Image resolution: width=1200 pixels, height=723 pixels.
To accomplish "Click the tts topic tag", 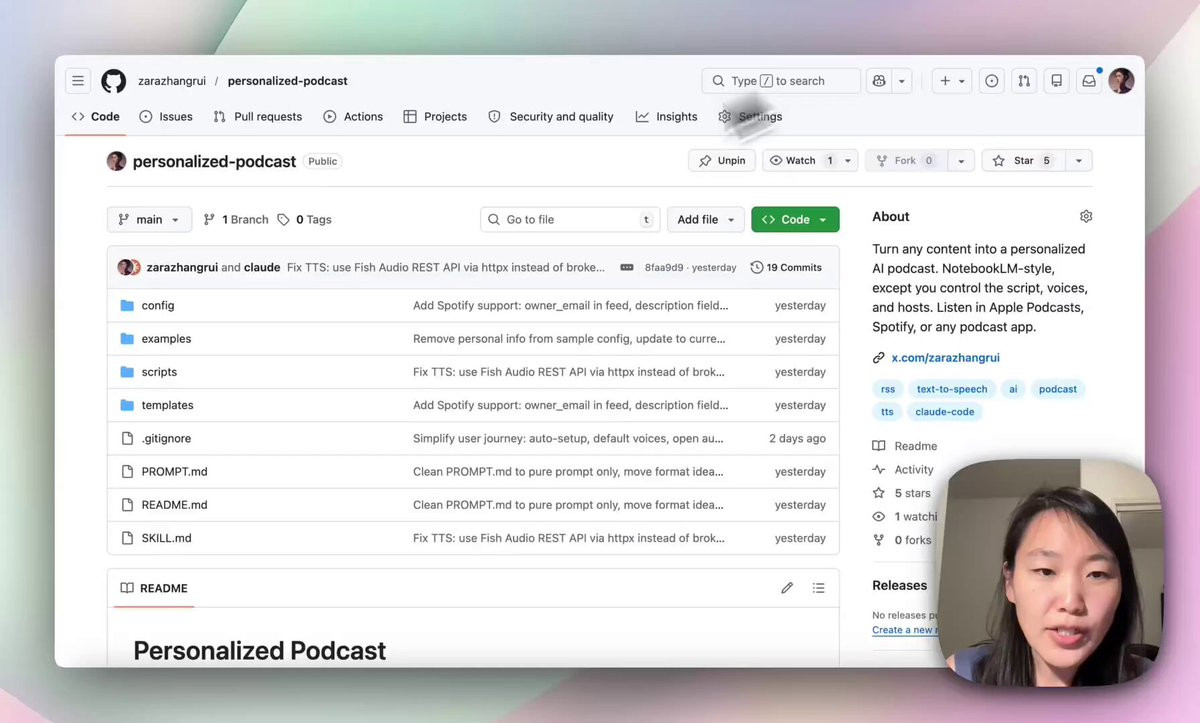I will 888,412.
